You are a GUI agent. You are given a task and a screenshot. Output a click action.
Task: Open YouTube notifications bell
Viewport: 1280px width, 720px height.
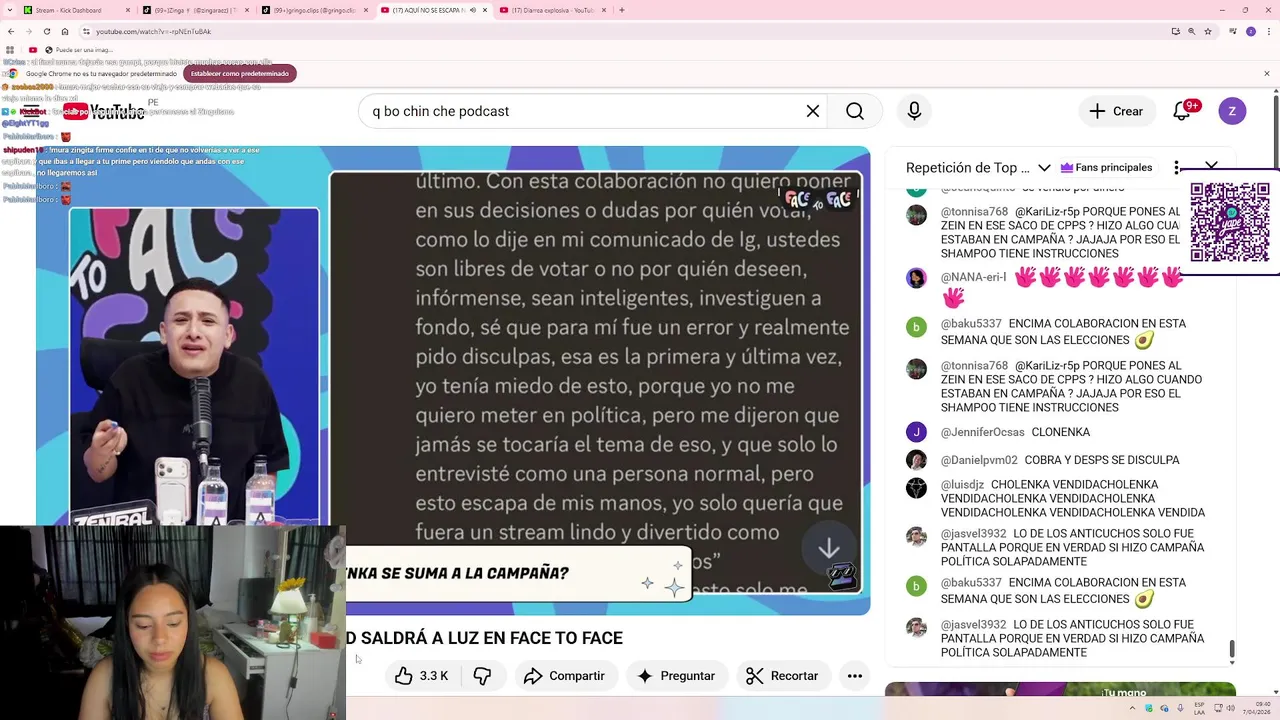pyautogui.click(x=1182, y=111)
